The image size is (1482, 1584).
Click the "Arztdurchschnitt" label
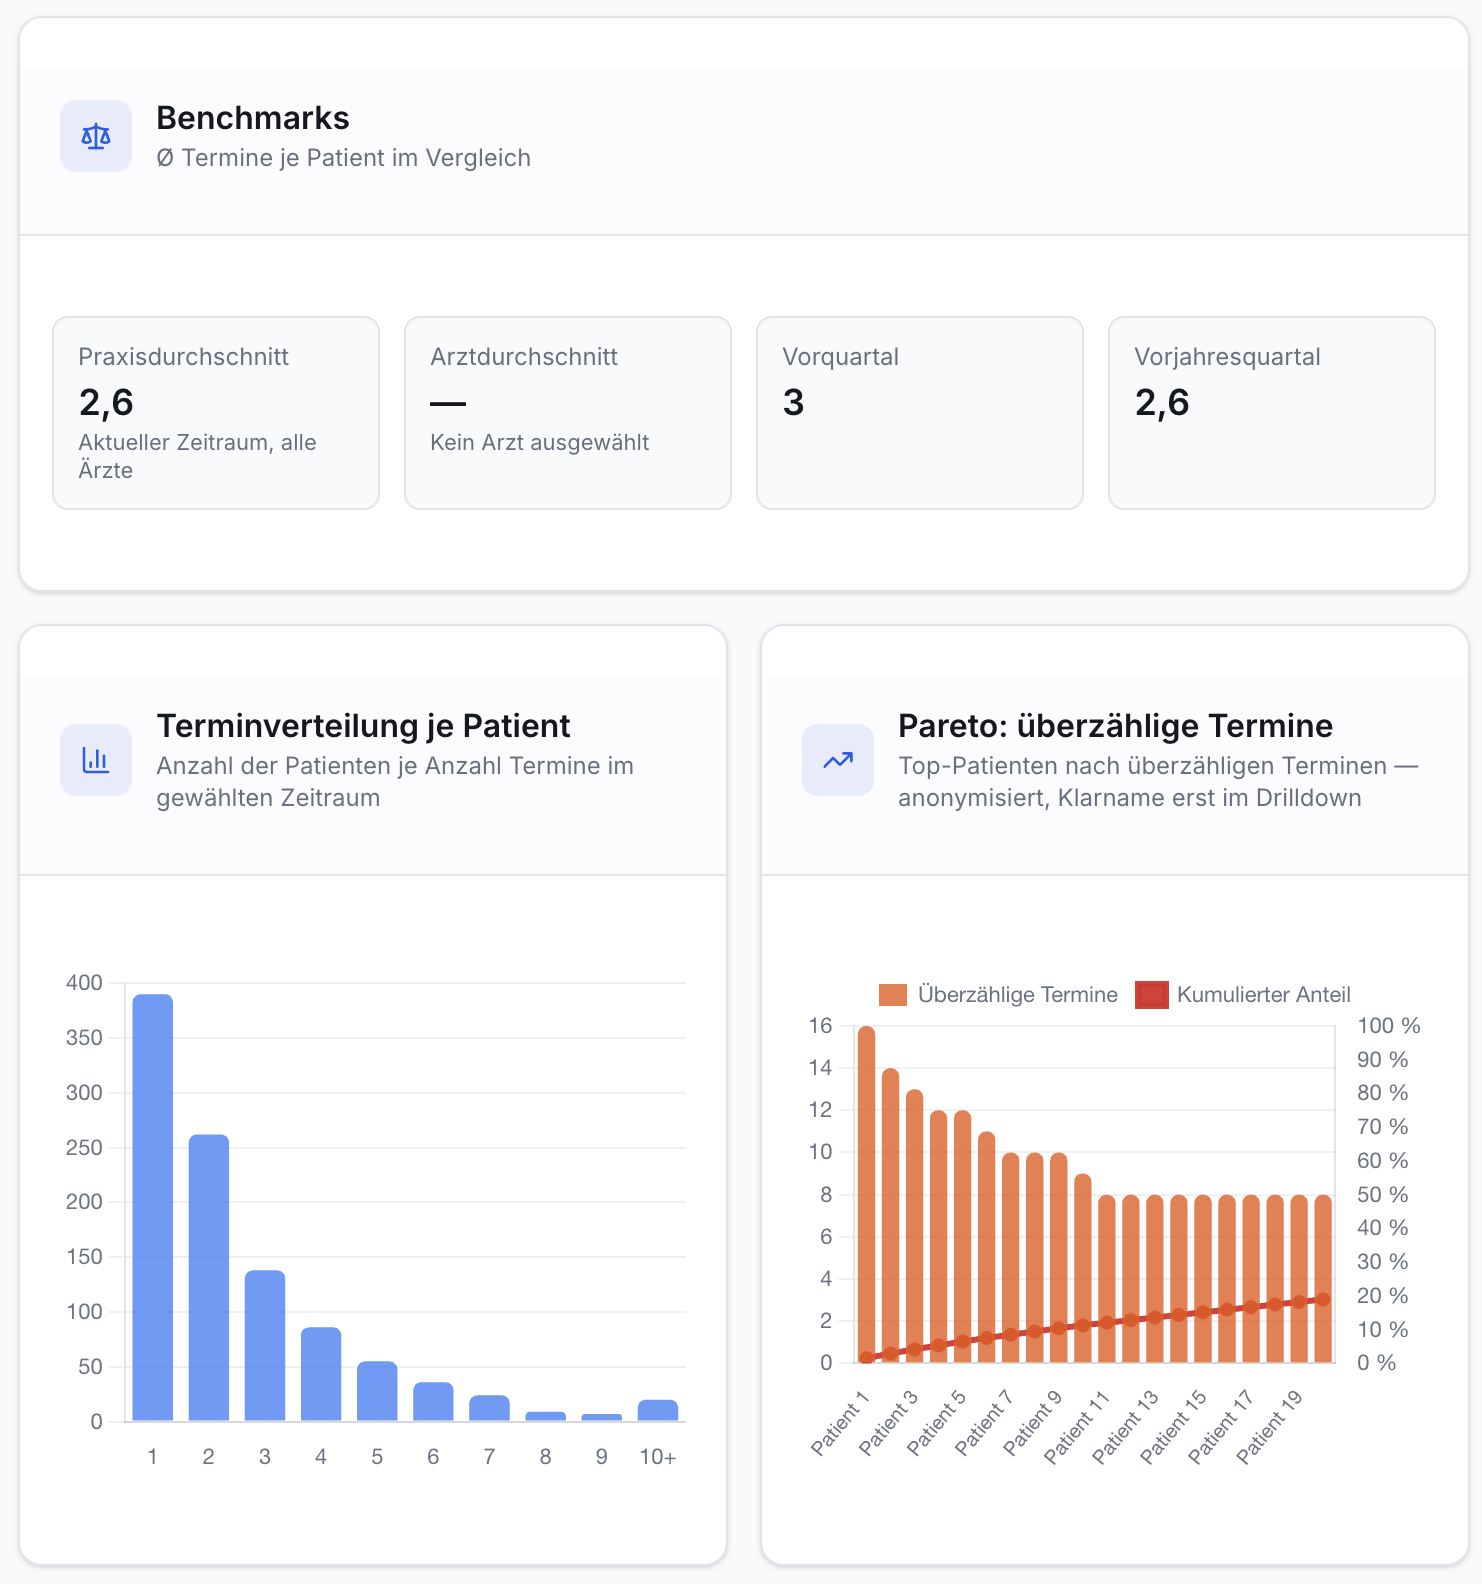[524, 357]
